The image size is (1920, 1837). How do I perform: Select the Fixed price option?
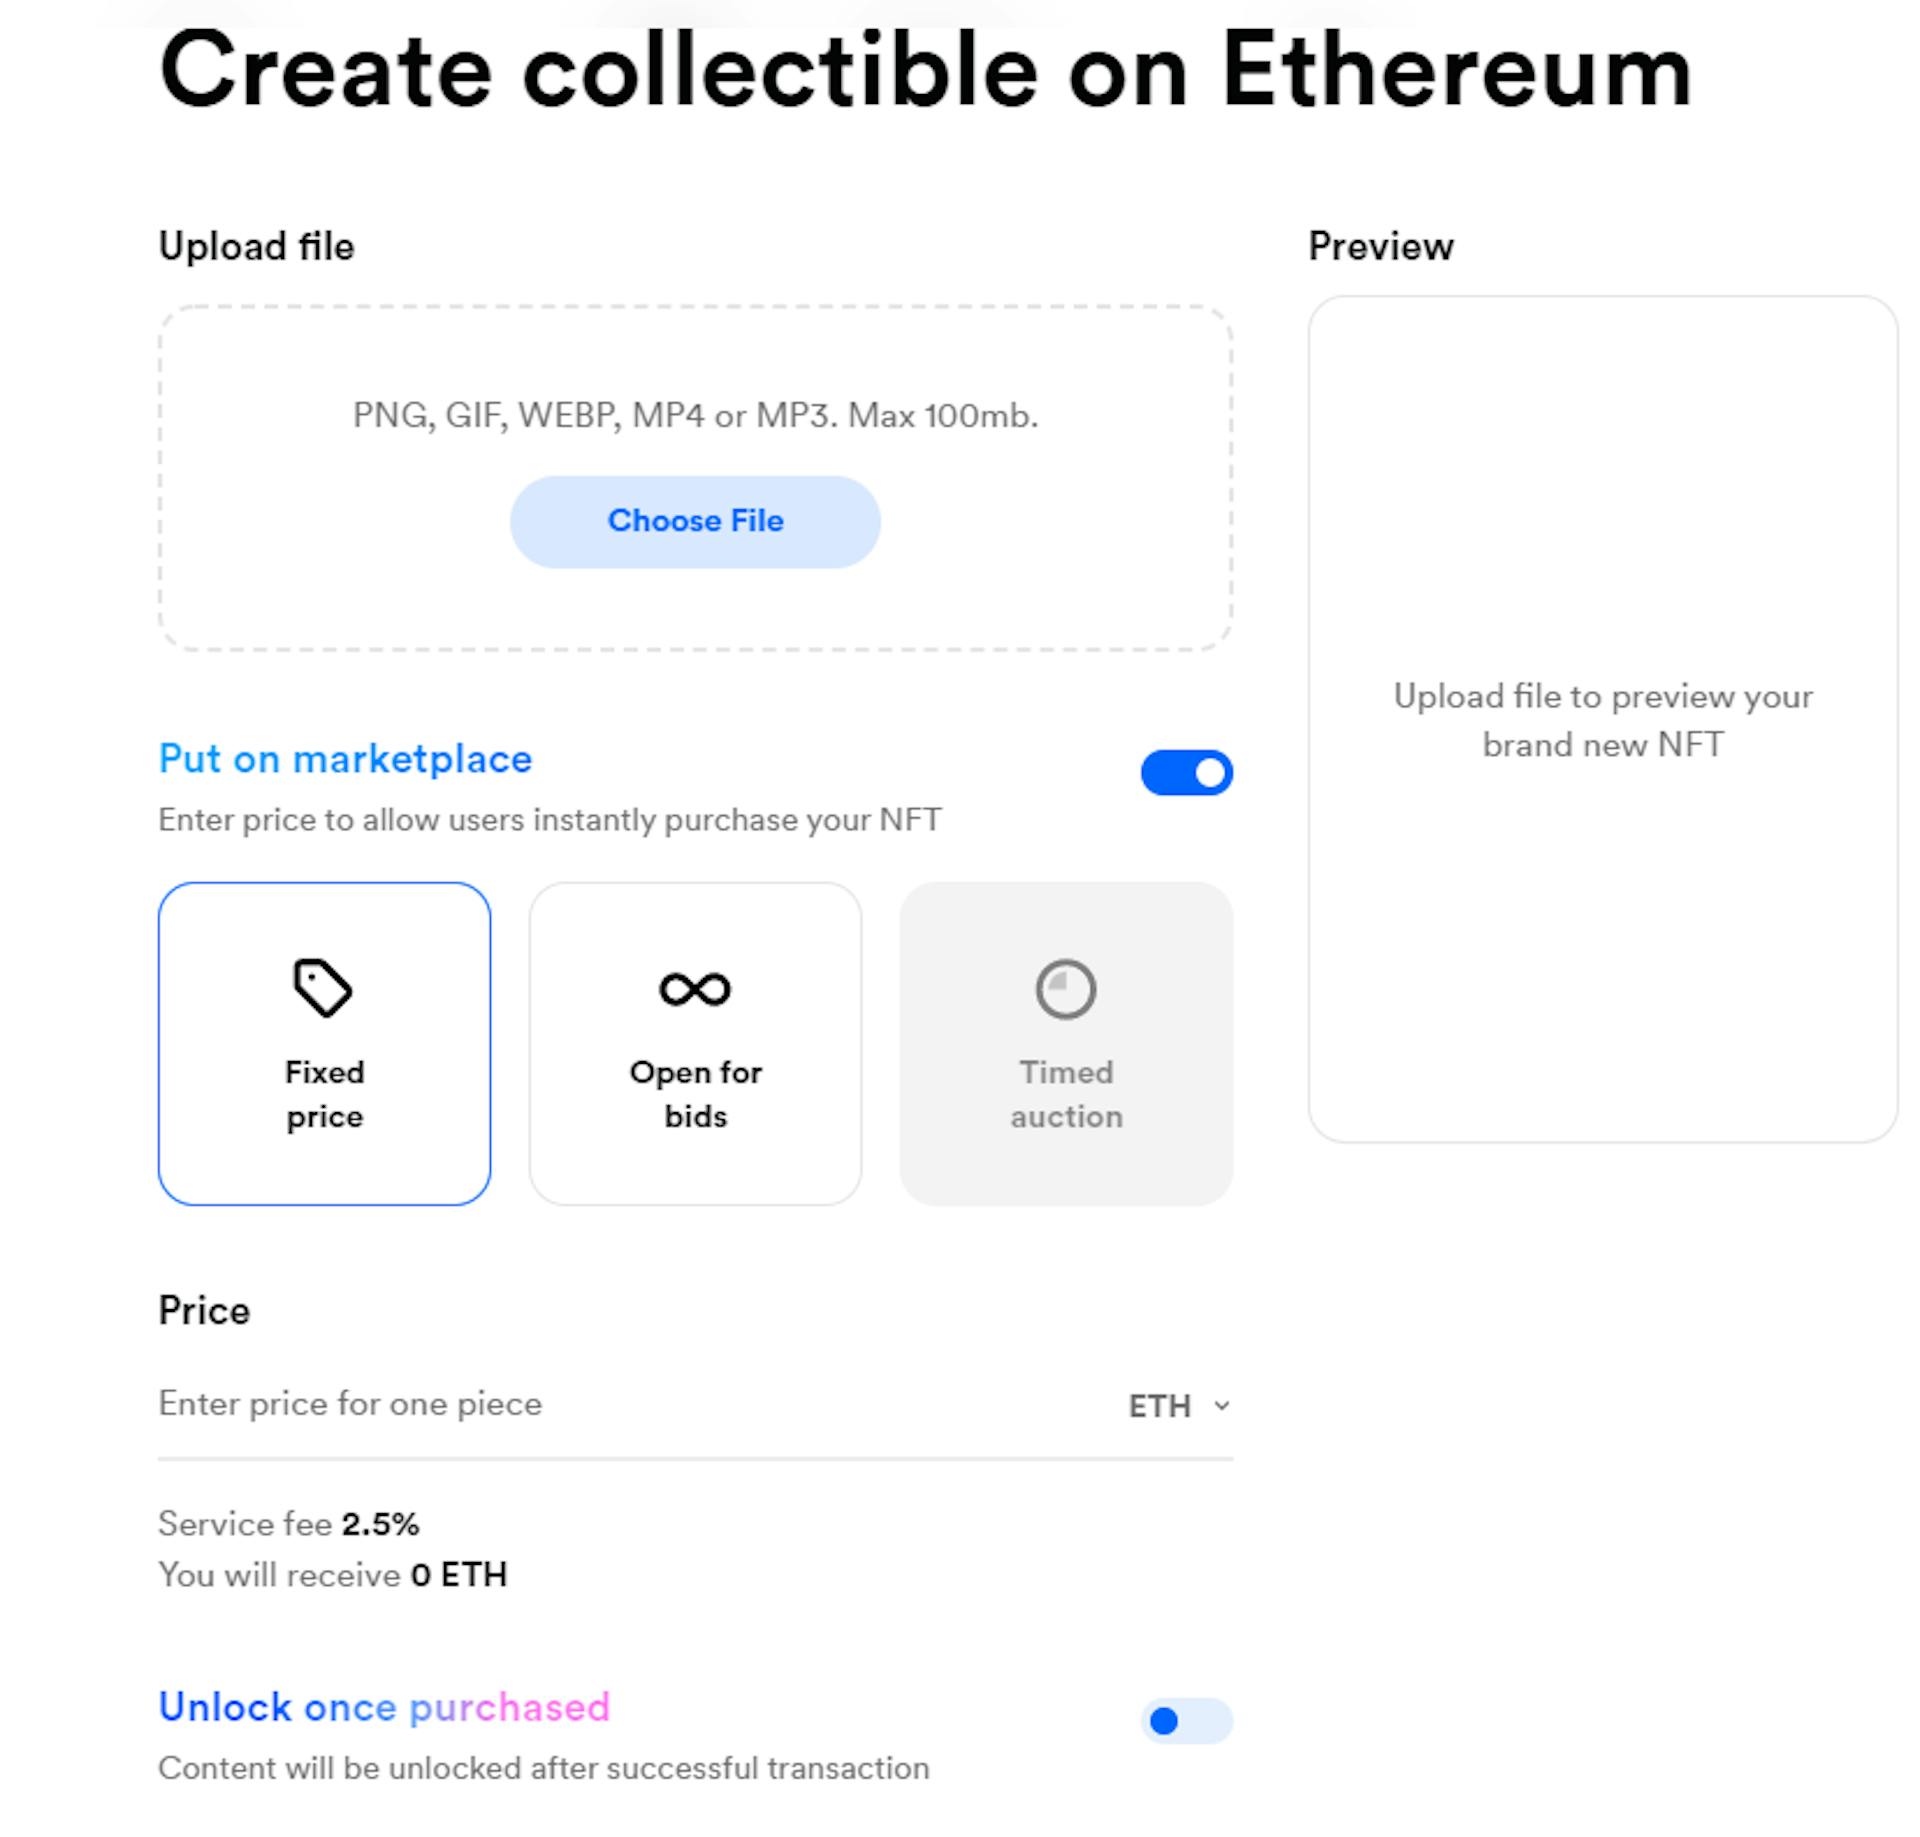tap(324, 1042)
